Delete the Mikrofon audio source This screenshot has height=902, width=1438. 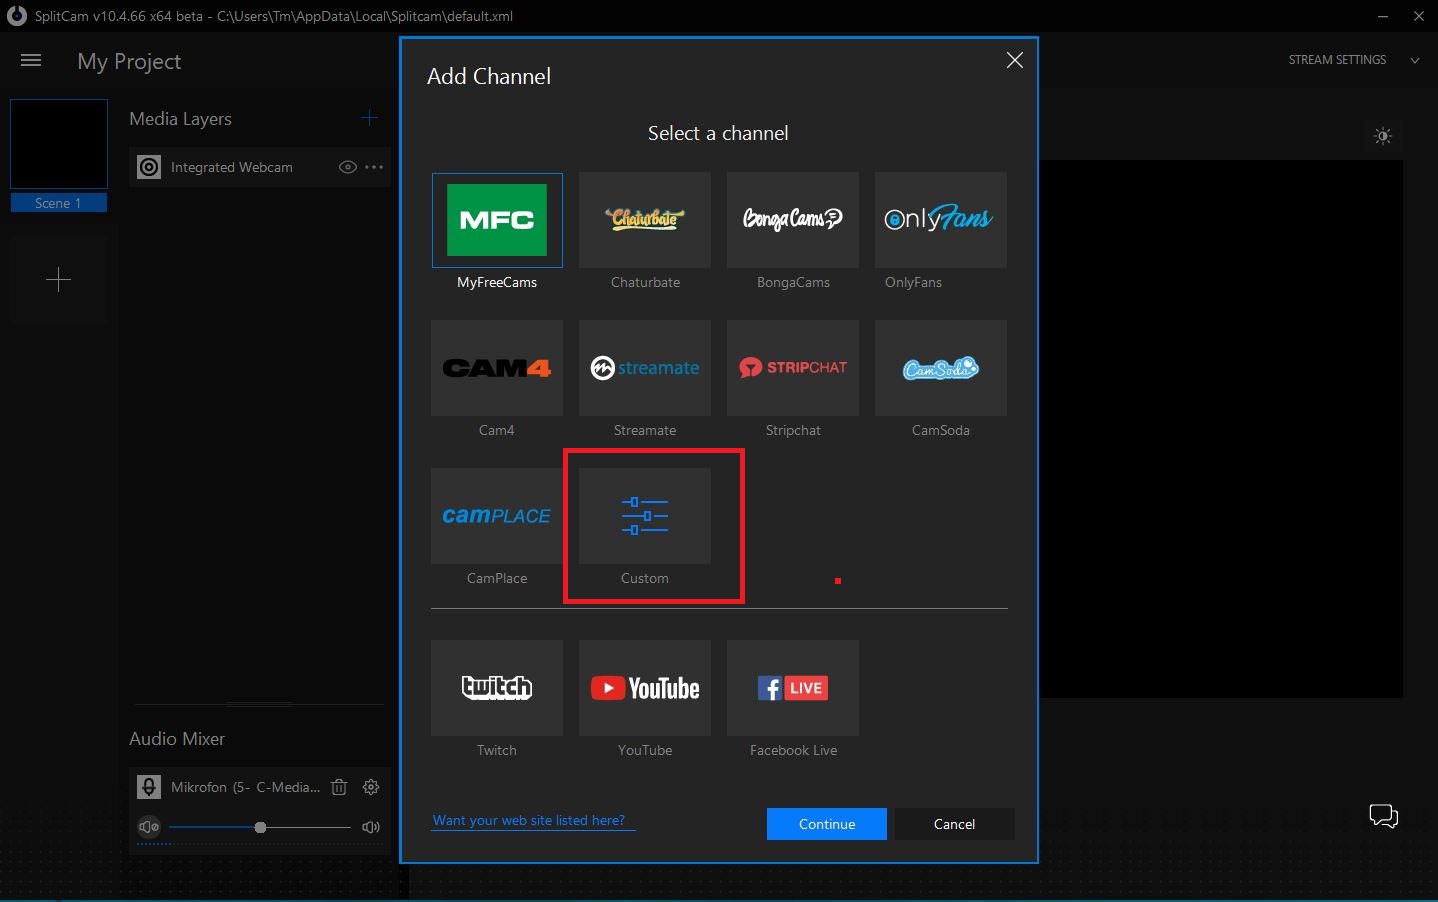339,787
